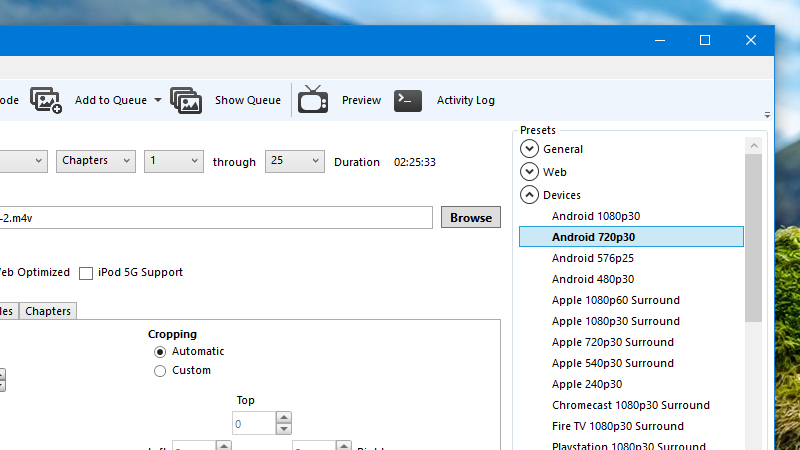This screenshot has height=450, width=800.
Task: Select Apple 1080p60 Surround preset
Action: point(615,300)
